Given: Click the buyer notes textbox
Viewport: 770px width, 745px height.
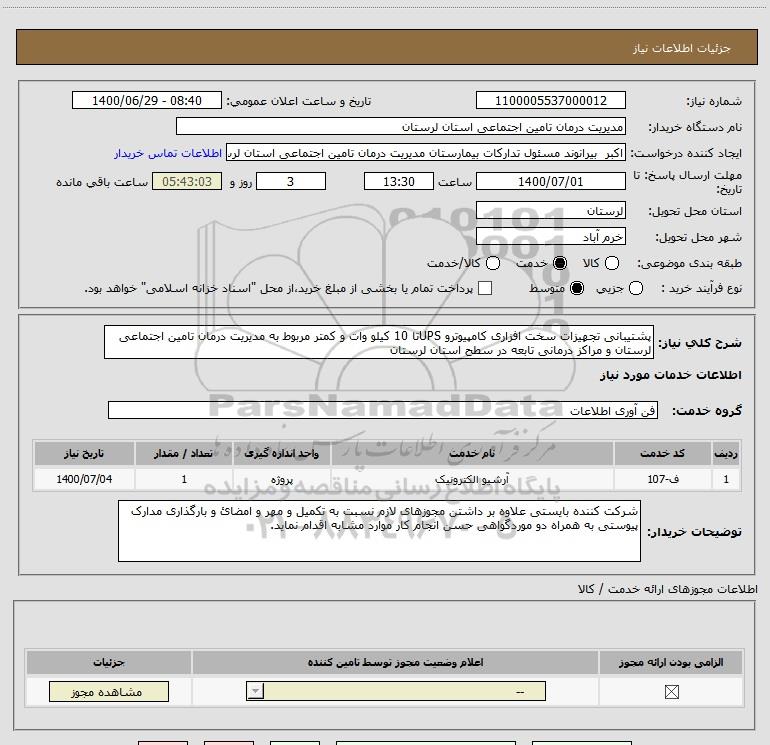Looking at the screenshot, I should 379,531.
